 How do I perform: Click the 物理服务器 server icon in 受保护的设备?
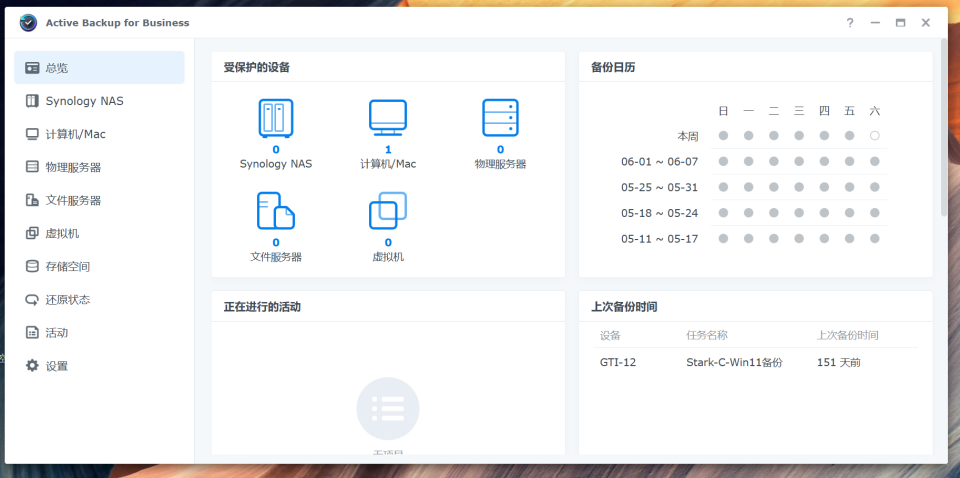tap(500, 118)
